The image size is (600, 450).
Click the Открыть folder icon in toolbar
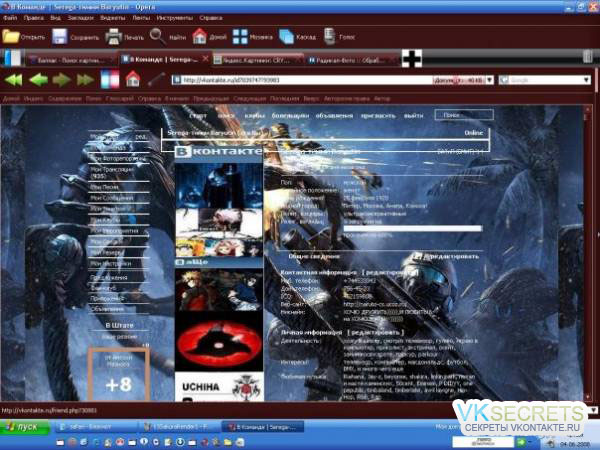(11, 37)
